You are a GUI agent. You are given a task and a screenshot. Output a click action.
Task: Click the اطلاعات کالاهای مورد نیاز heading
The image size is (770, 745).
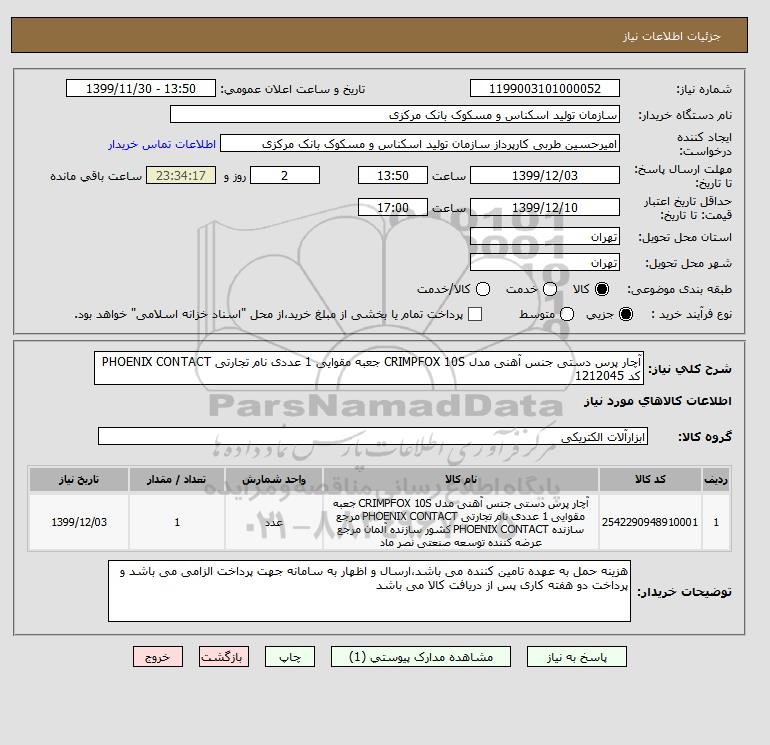(x=658, y=401)
